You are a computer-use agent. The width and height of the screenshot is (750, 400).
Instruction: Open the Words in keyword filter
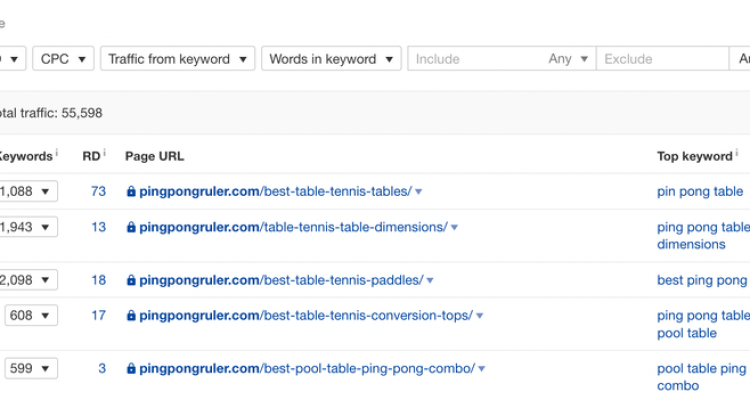331,59
